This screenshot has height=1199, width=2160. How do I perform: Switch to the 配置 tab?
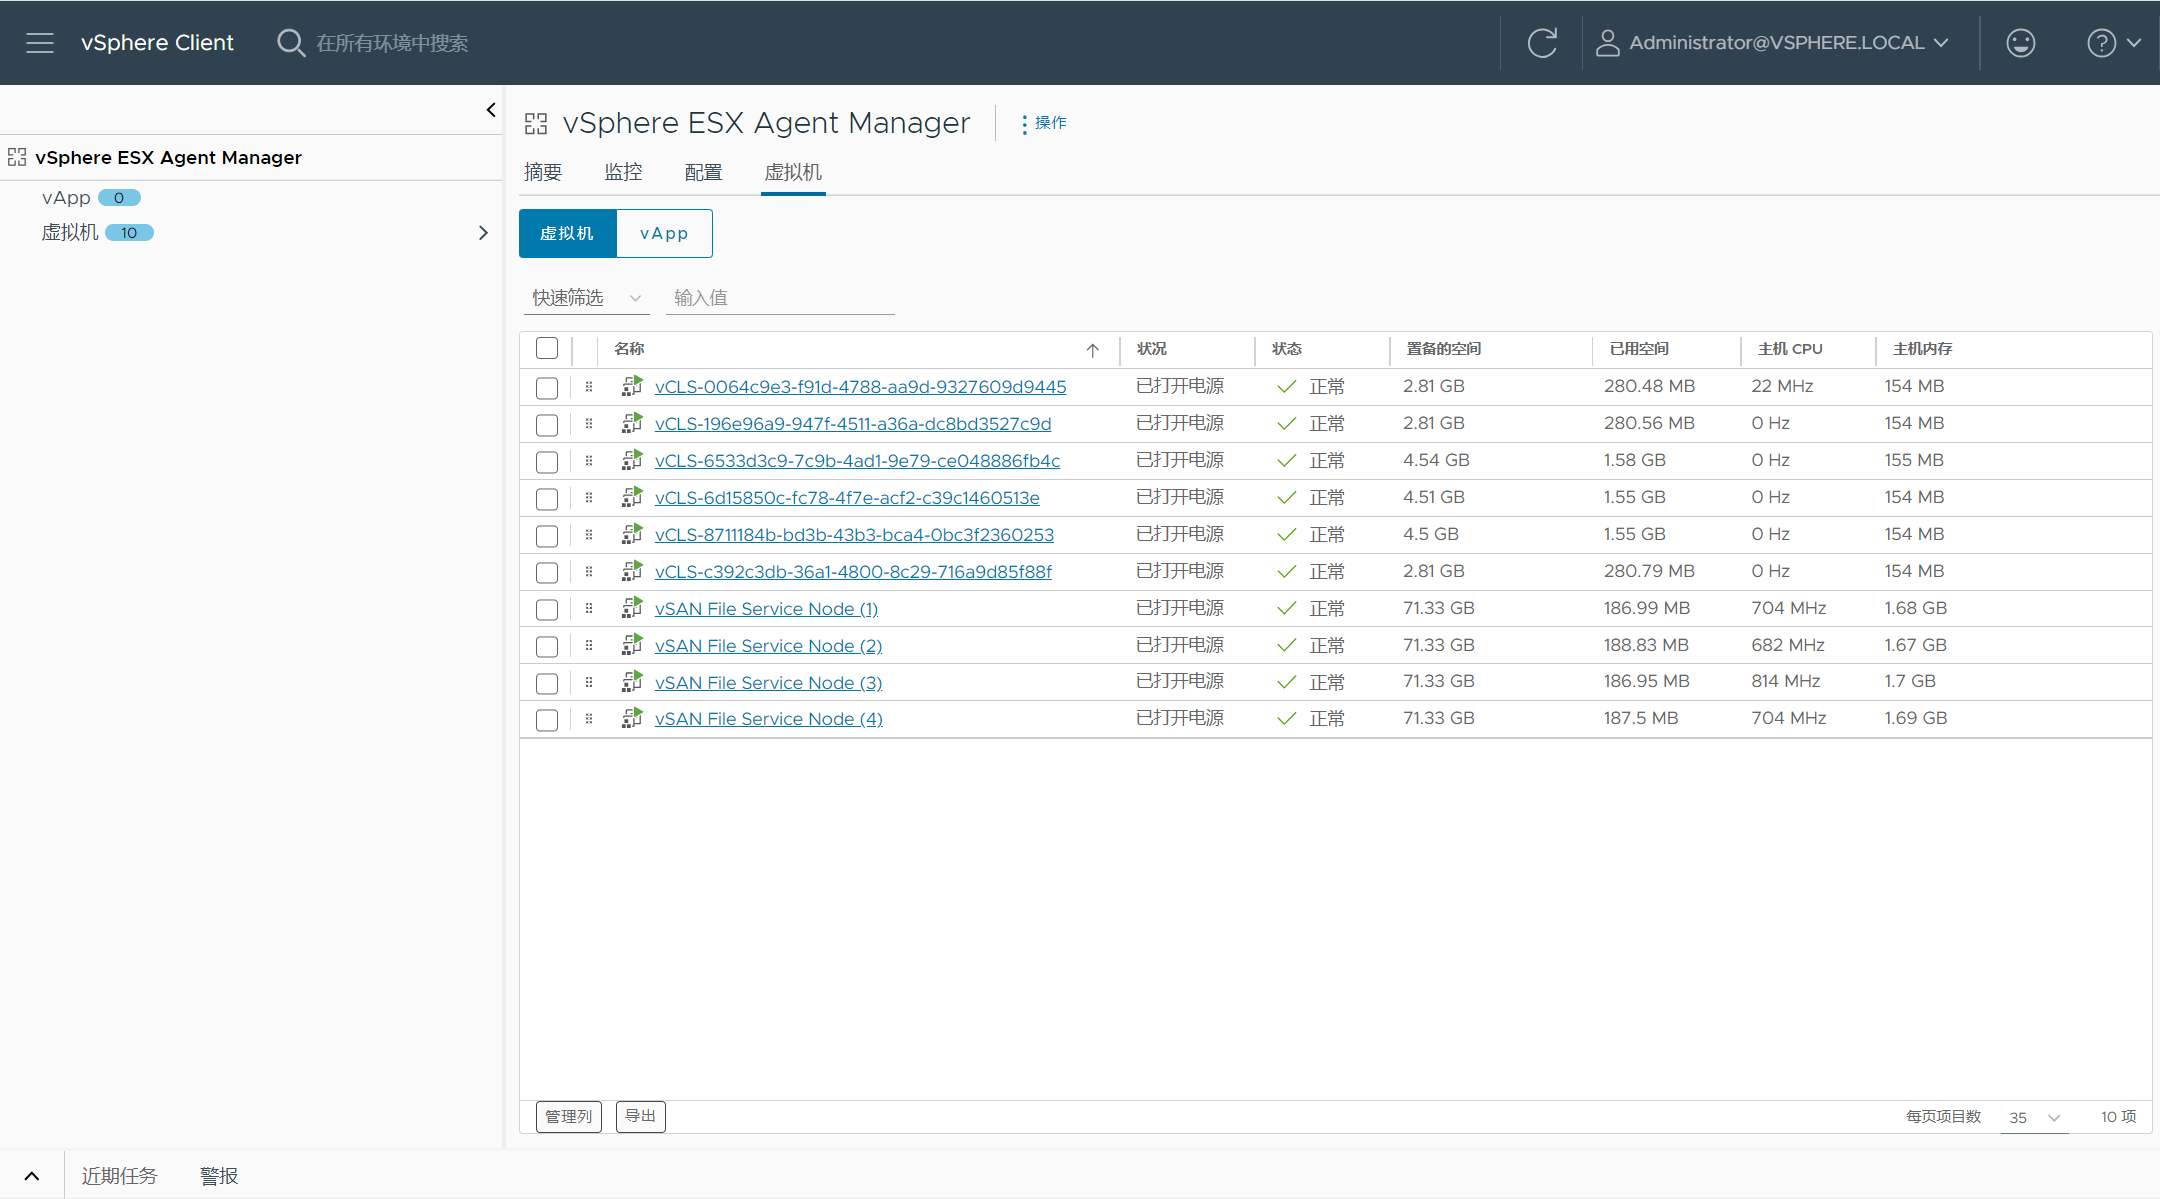point(703,172)
